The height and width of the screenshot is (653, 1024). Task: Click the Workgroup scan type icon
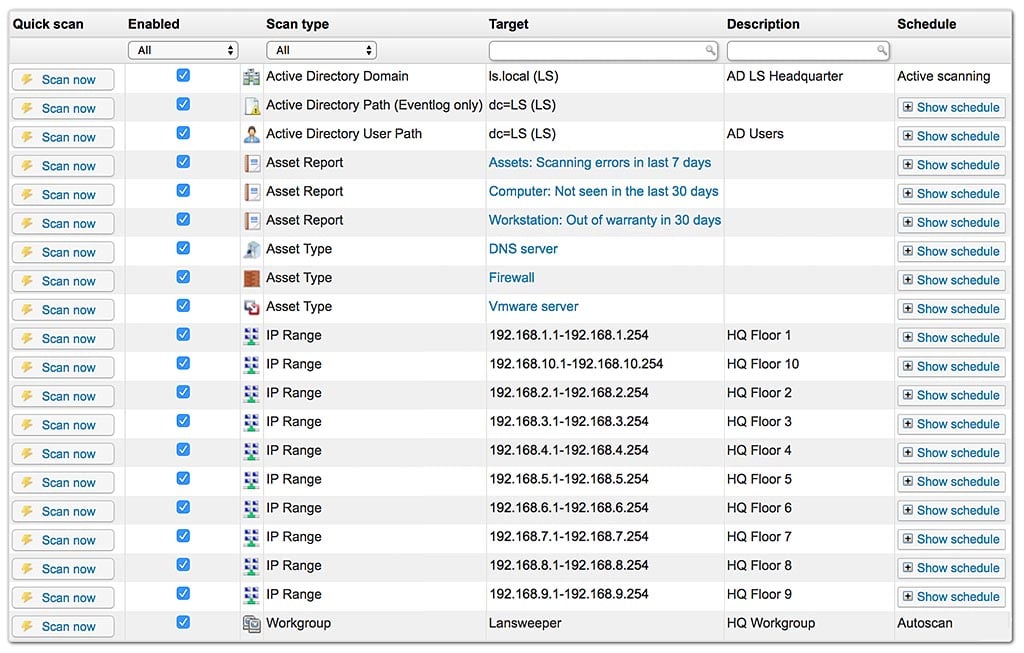pyautogui.click(x=251, y=624)
